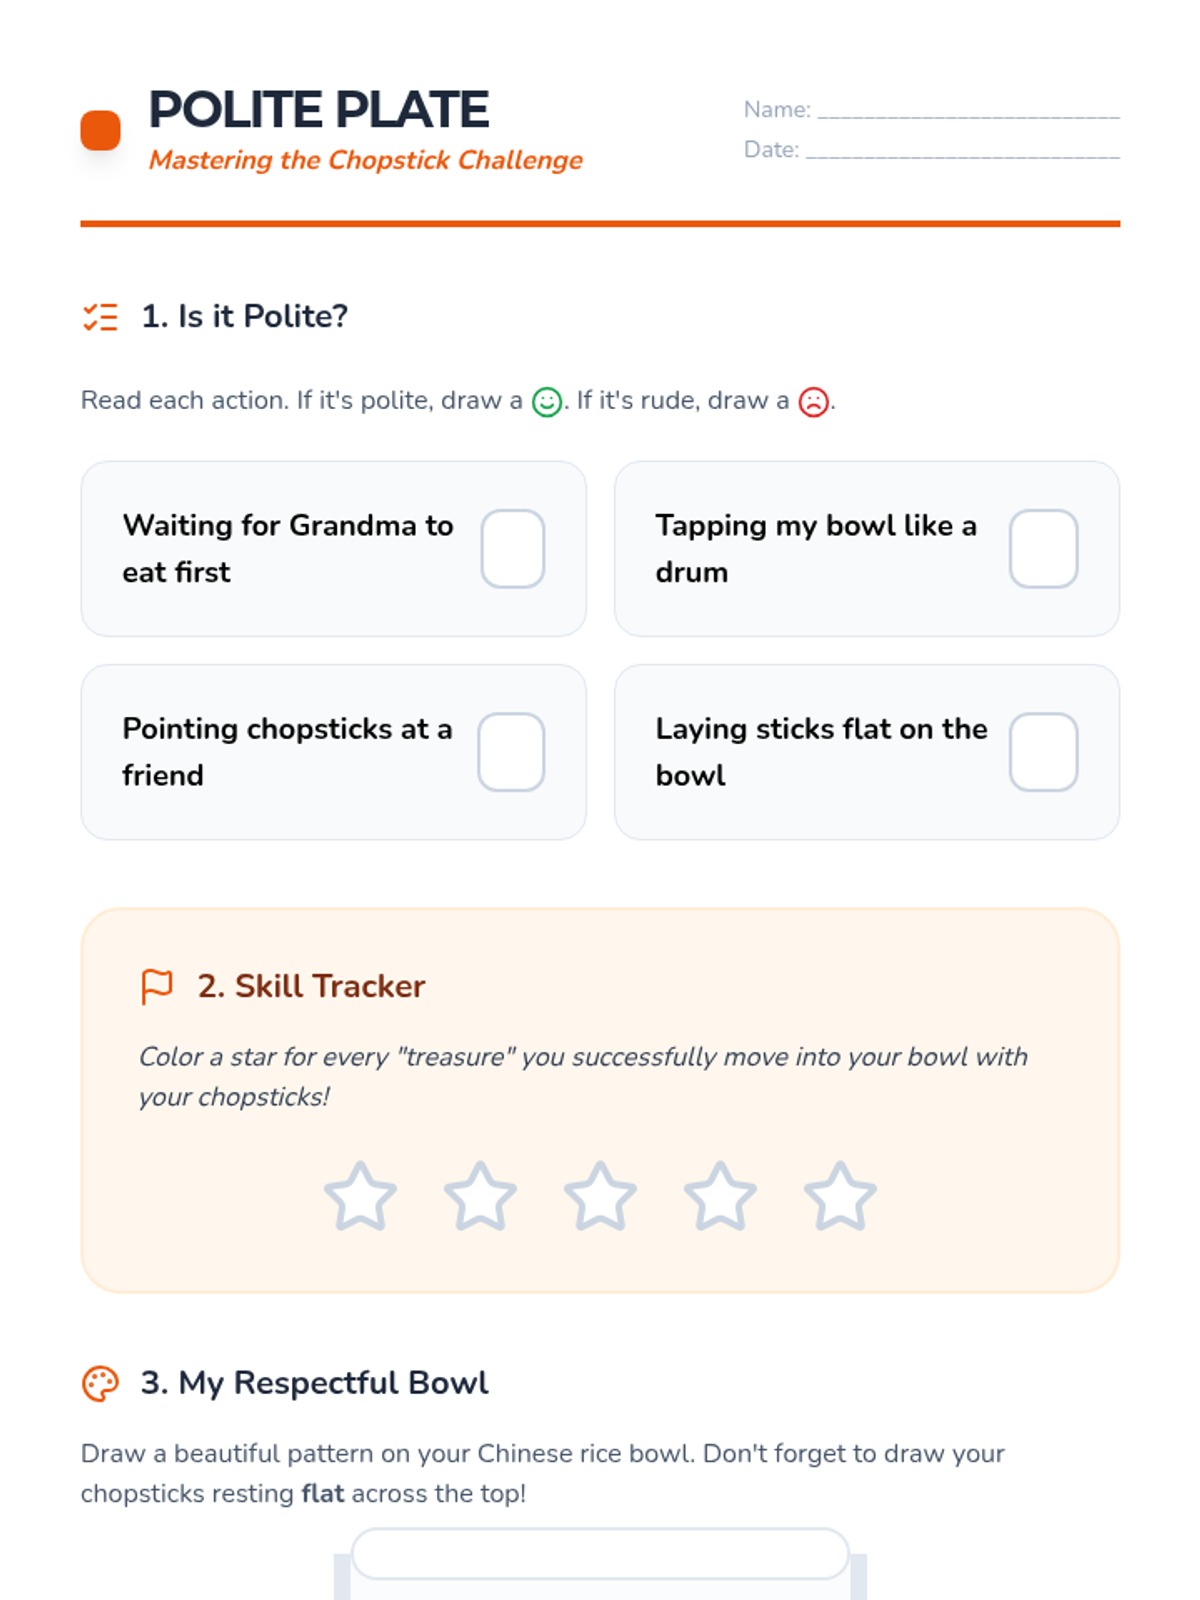The height and width of the screenshot is (1600, 1200).
Task: Click the red frowning face icon
Action: (x=813, y=402)
